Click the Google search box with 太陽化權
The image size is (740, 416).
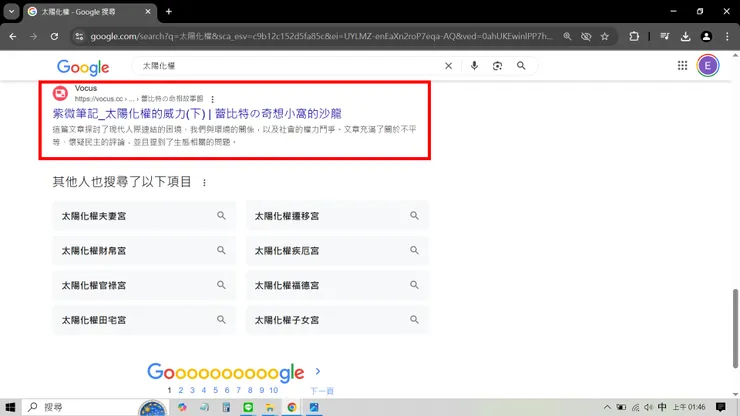pyautogui.click(x=288, y=66)
